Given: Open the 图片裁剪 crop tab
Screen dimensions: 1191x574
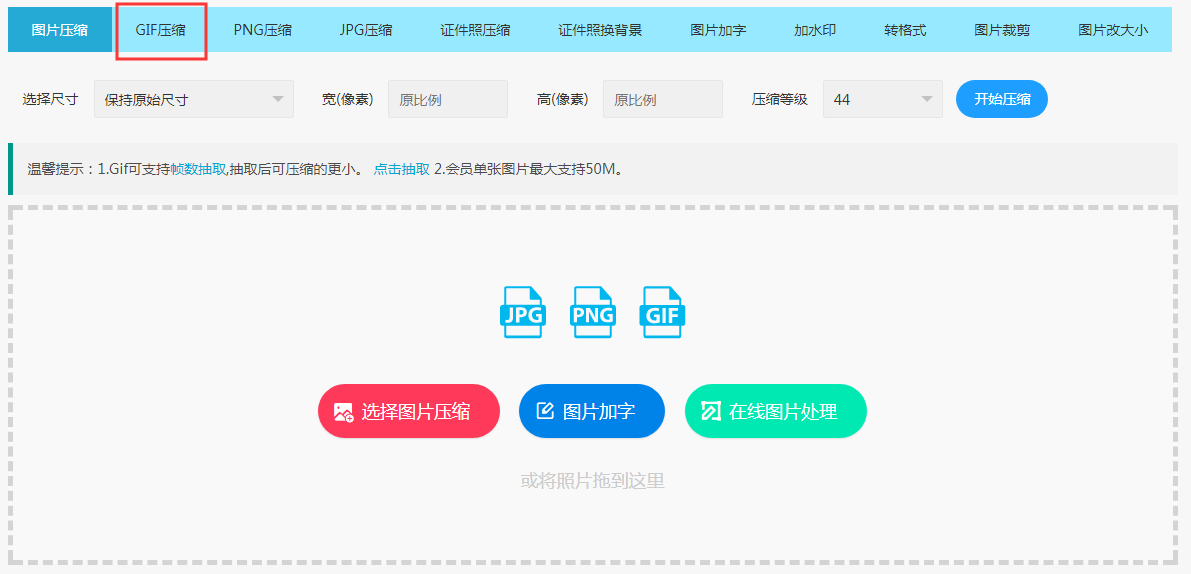Looking at the screenshot, I should [x=1002, y=30].
